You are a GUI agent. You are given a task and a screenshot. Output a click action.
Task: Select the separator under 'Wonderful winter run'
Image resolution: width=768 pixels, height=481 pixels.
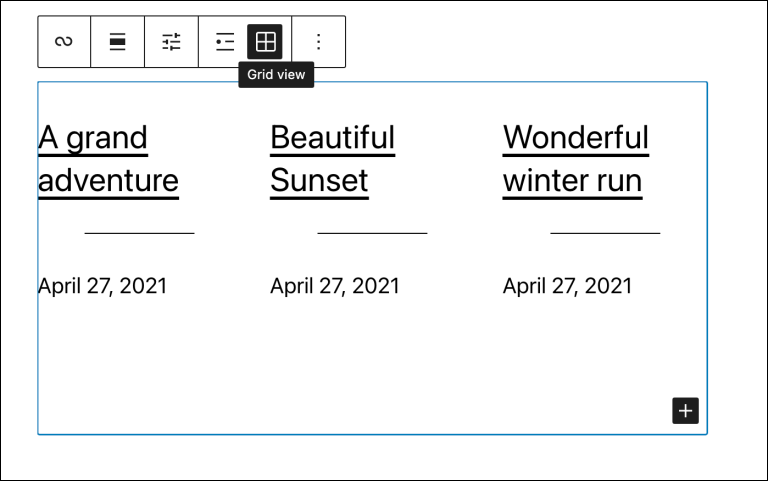point(605,233)
